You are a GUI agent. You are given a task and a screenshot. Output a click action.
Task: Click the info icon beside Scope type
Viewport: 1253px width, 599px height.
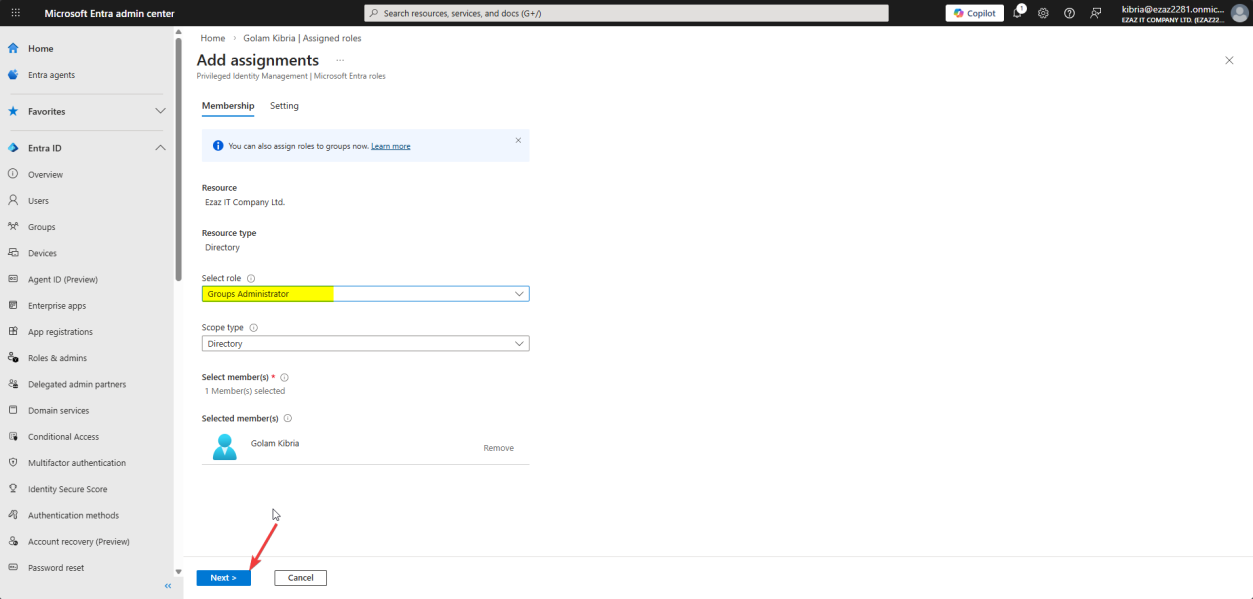tap(253, 327)
